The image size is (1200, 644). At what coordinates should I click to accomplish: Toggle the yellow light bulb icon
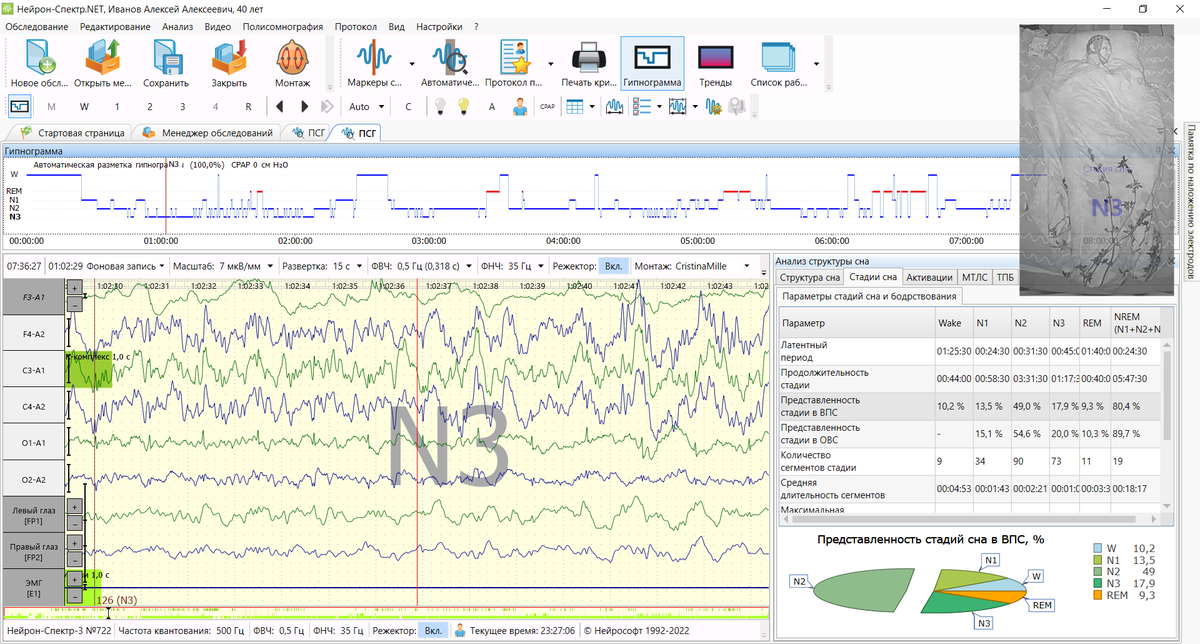[463, 106]
